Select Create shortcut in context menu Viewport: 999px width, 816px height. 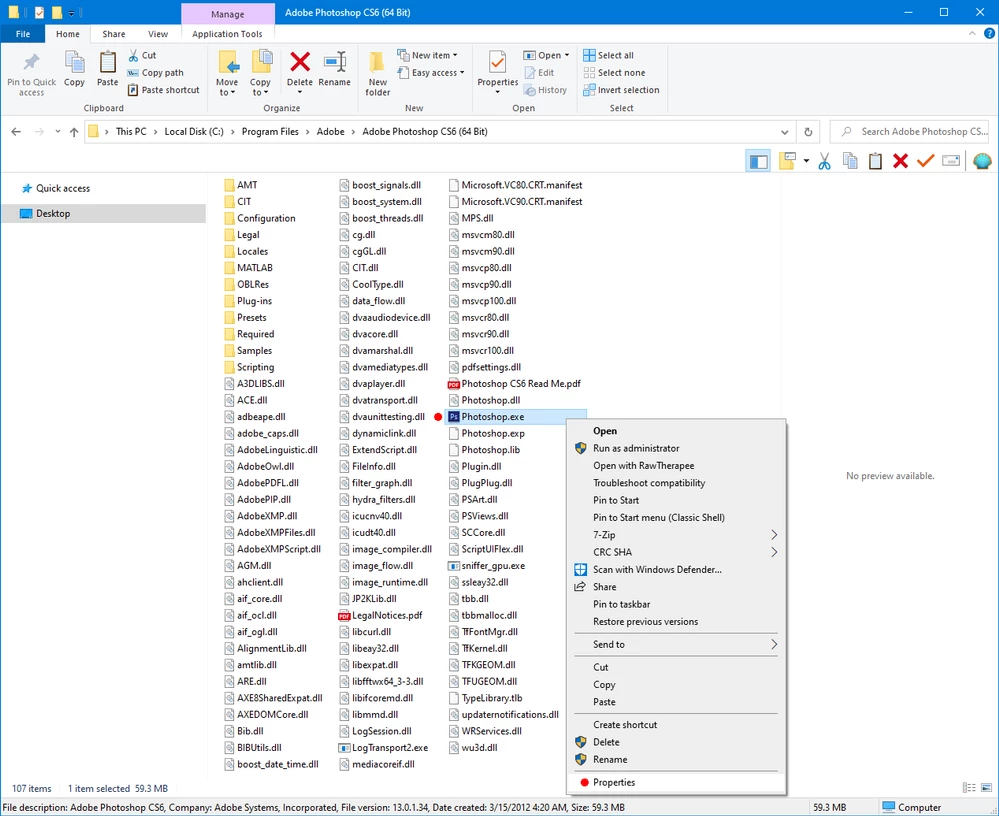click(676, 724)
